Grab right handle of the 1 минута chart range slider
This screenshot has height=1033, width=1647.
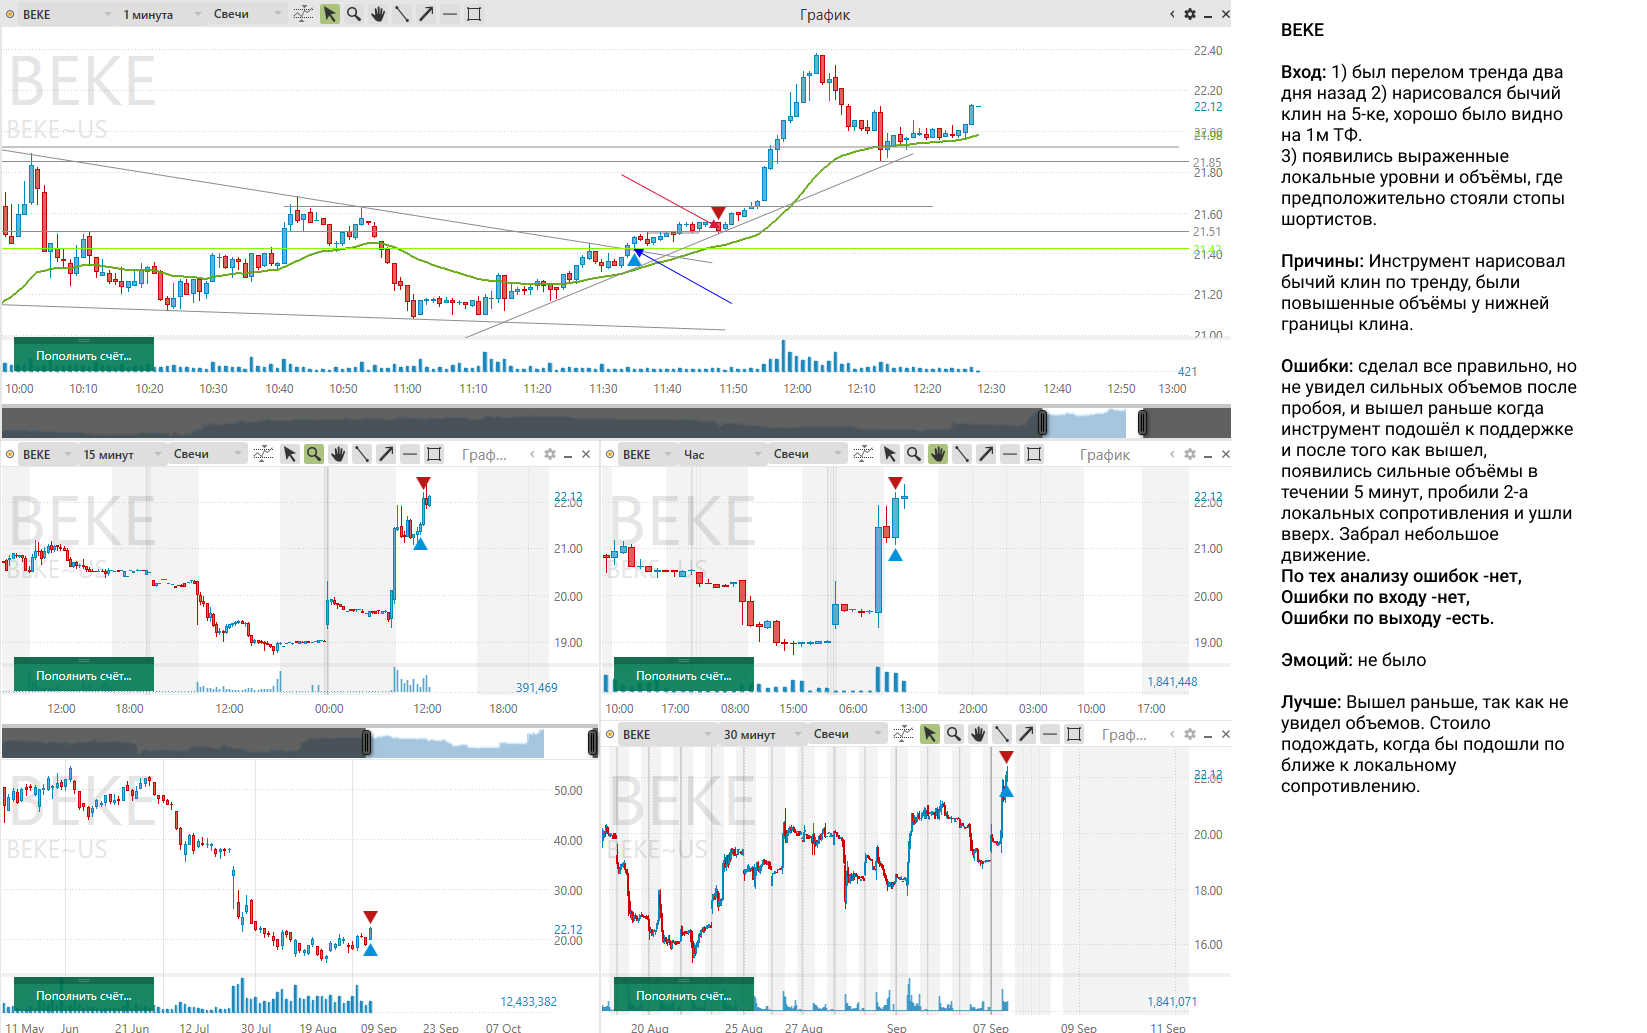[x=1142, y=423]
